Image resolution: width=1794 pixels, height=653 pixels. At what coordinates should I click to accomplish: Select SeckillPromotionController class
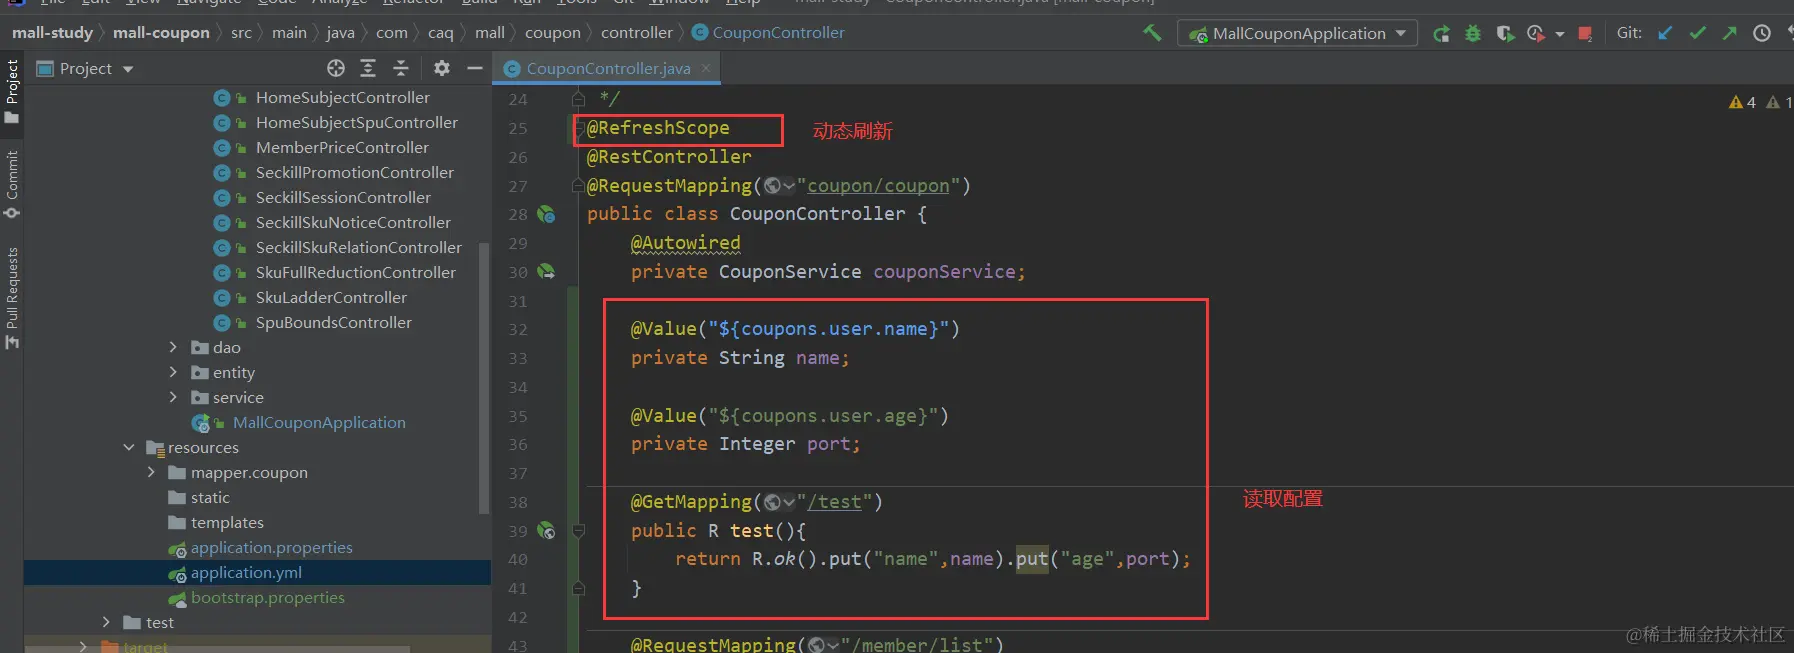point(354,172)
